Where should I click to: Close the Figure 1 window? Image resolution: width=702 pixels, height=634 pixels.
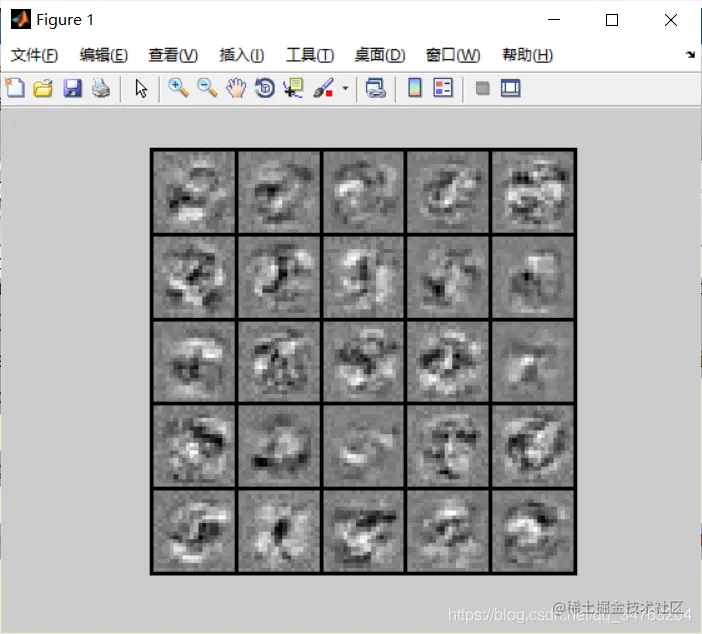671,20
